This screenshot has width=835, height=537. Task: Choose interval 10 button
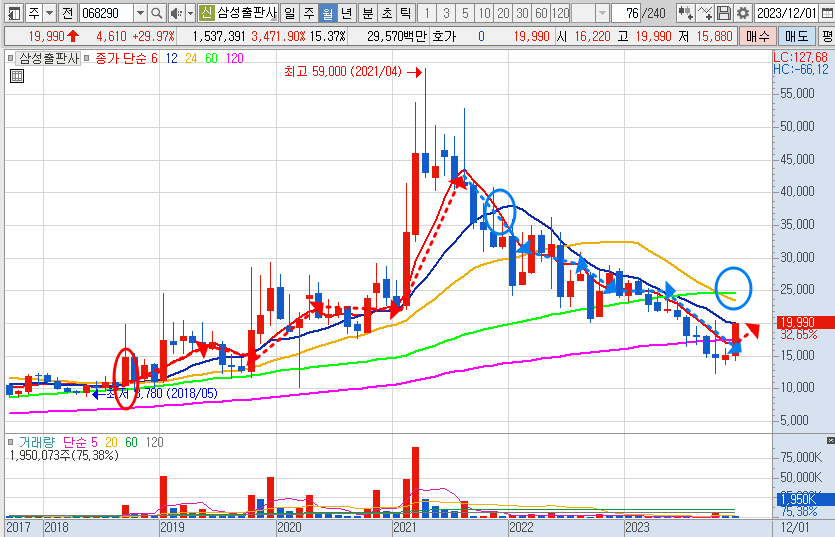tap(484, 13)
